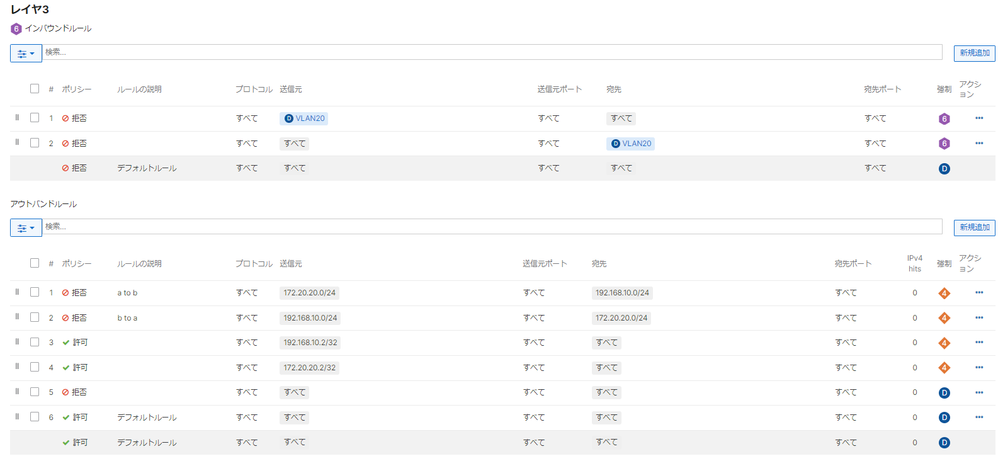This screenshot has height=456, width=998.
Task: Open actions menu for inbound rule 1
Action: click(978, 118)
